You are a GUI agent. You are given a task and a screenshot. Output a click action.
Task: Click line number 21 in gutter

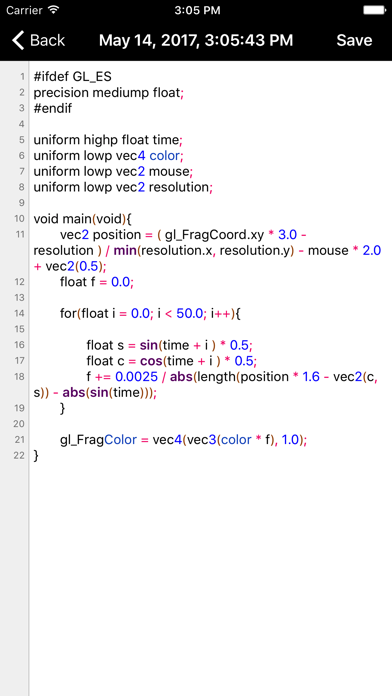coord(20,440)
